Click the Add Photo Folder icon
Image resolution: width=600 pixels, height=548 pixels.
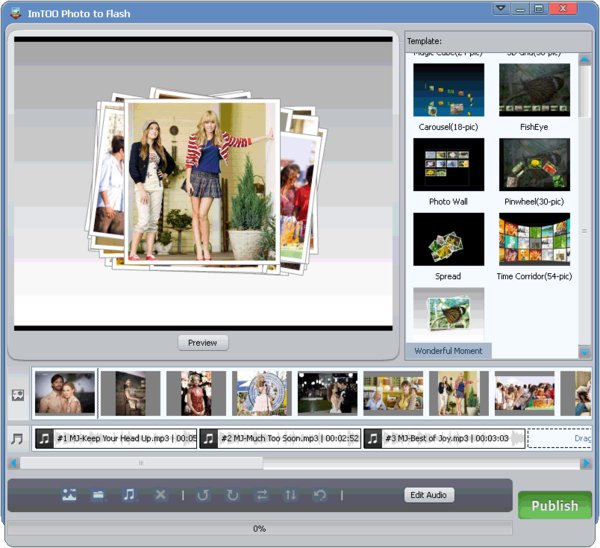coord(99,495)
